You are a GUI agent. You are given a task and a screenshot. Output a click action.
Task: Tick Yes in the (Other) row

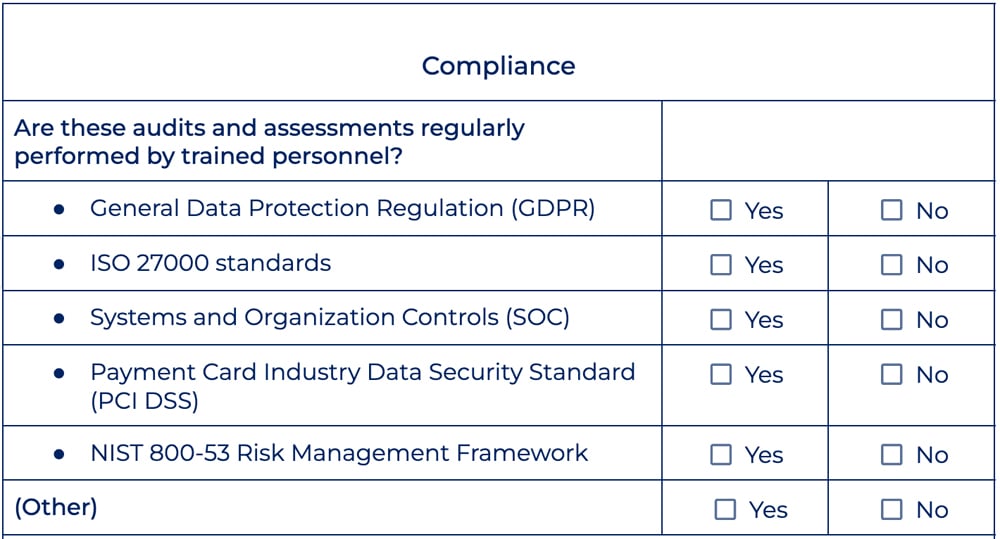(725, 509)
